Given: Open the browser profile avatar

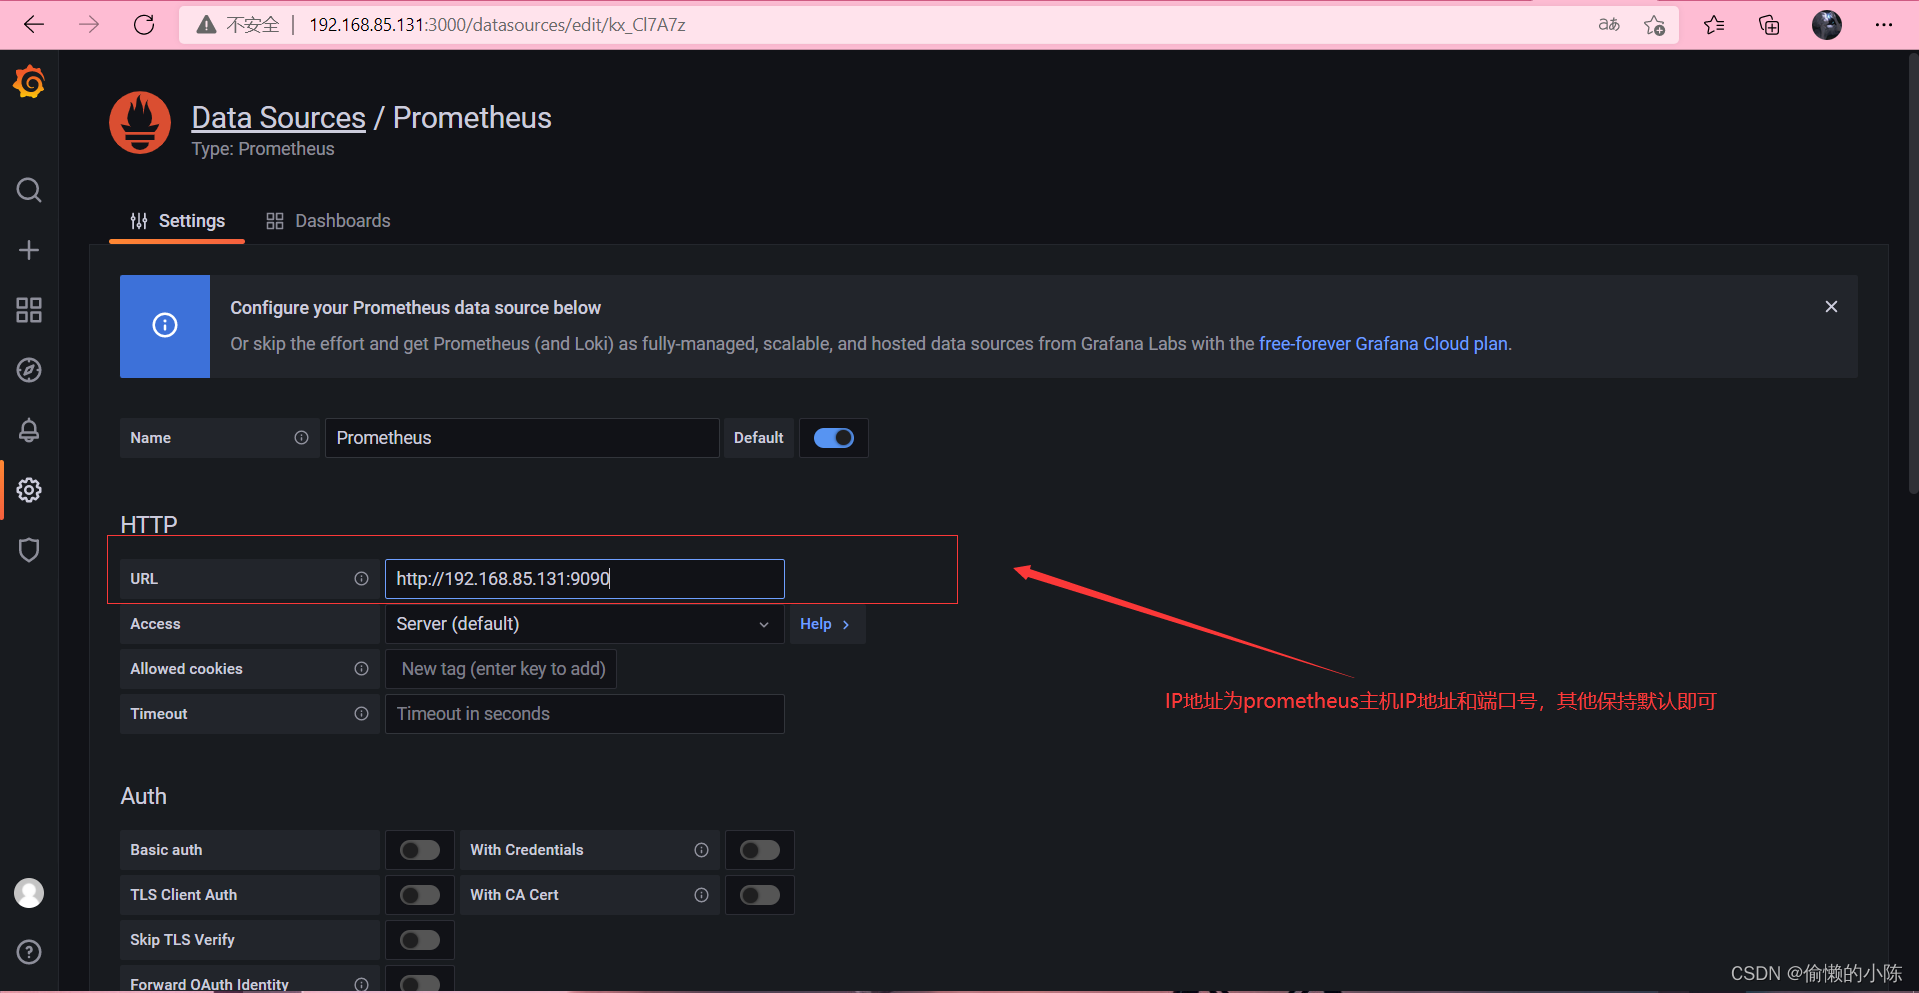Looking at the screenshot, I should [1827, 25].
